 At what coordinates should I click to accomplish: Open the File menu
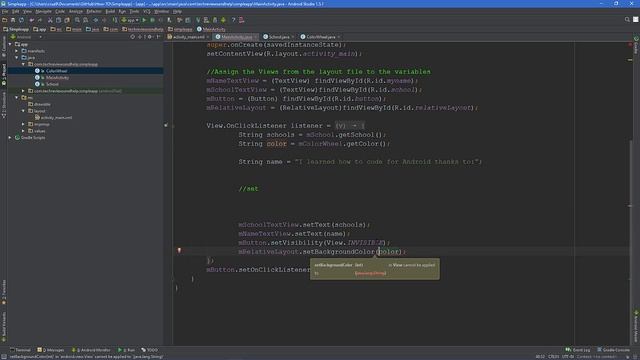tap(5, 11)
